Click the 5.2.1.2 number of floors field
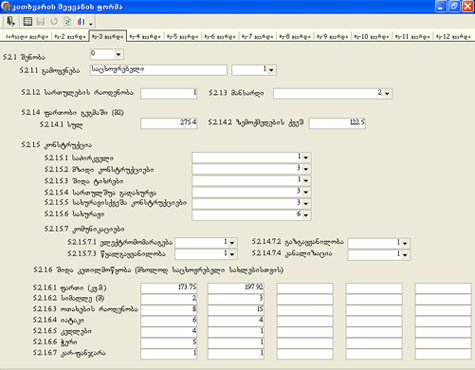Image resolution: width=475 pixels, height=370 pixels. coord(169,93)
